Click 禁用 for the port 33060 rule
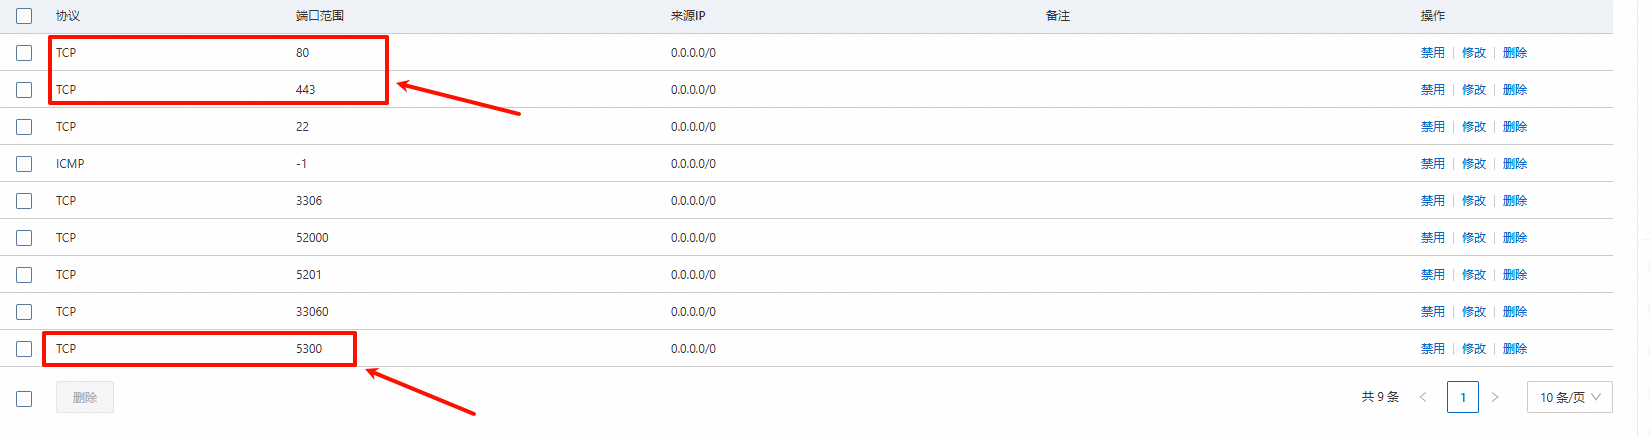Image resolution: width=1650 pixels, height=437 pixels. [x=1432, y=312]
